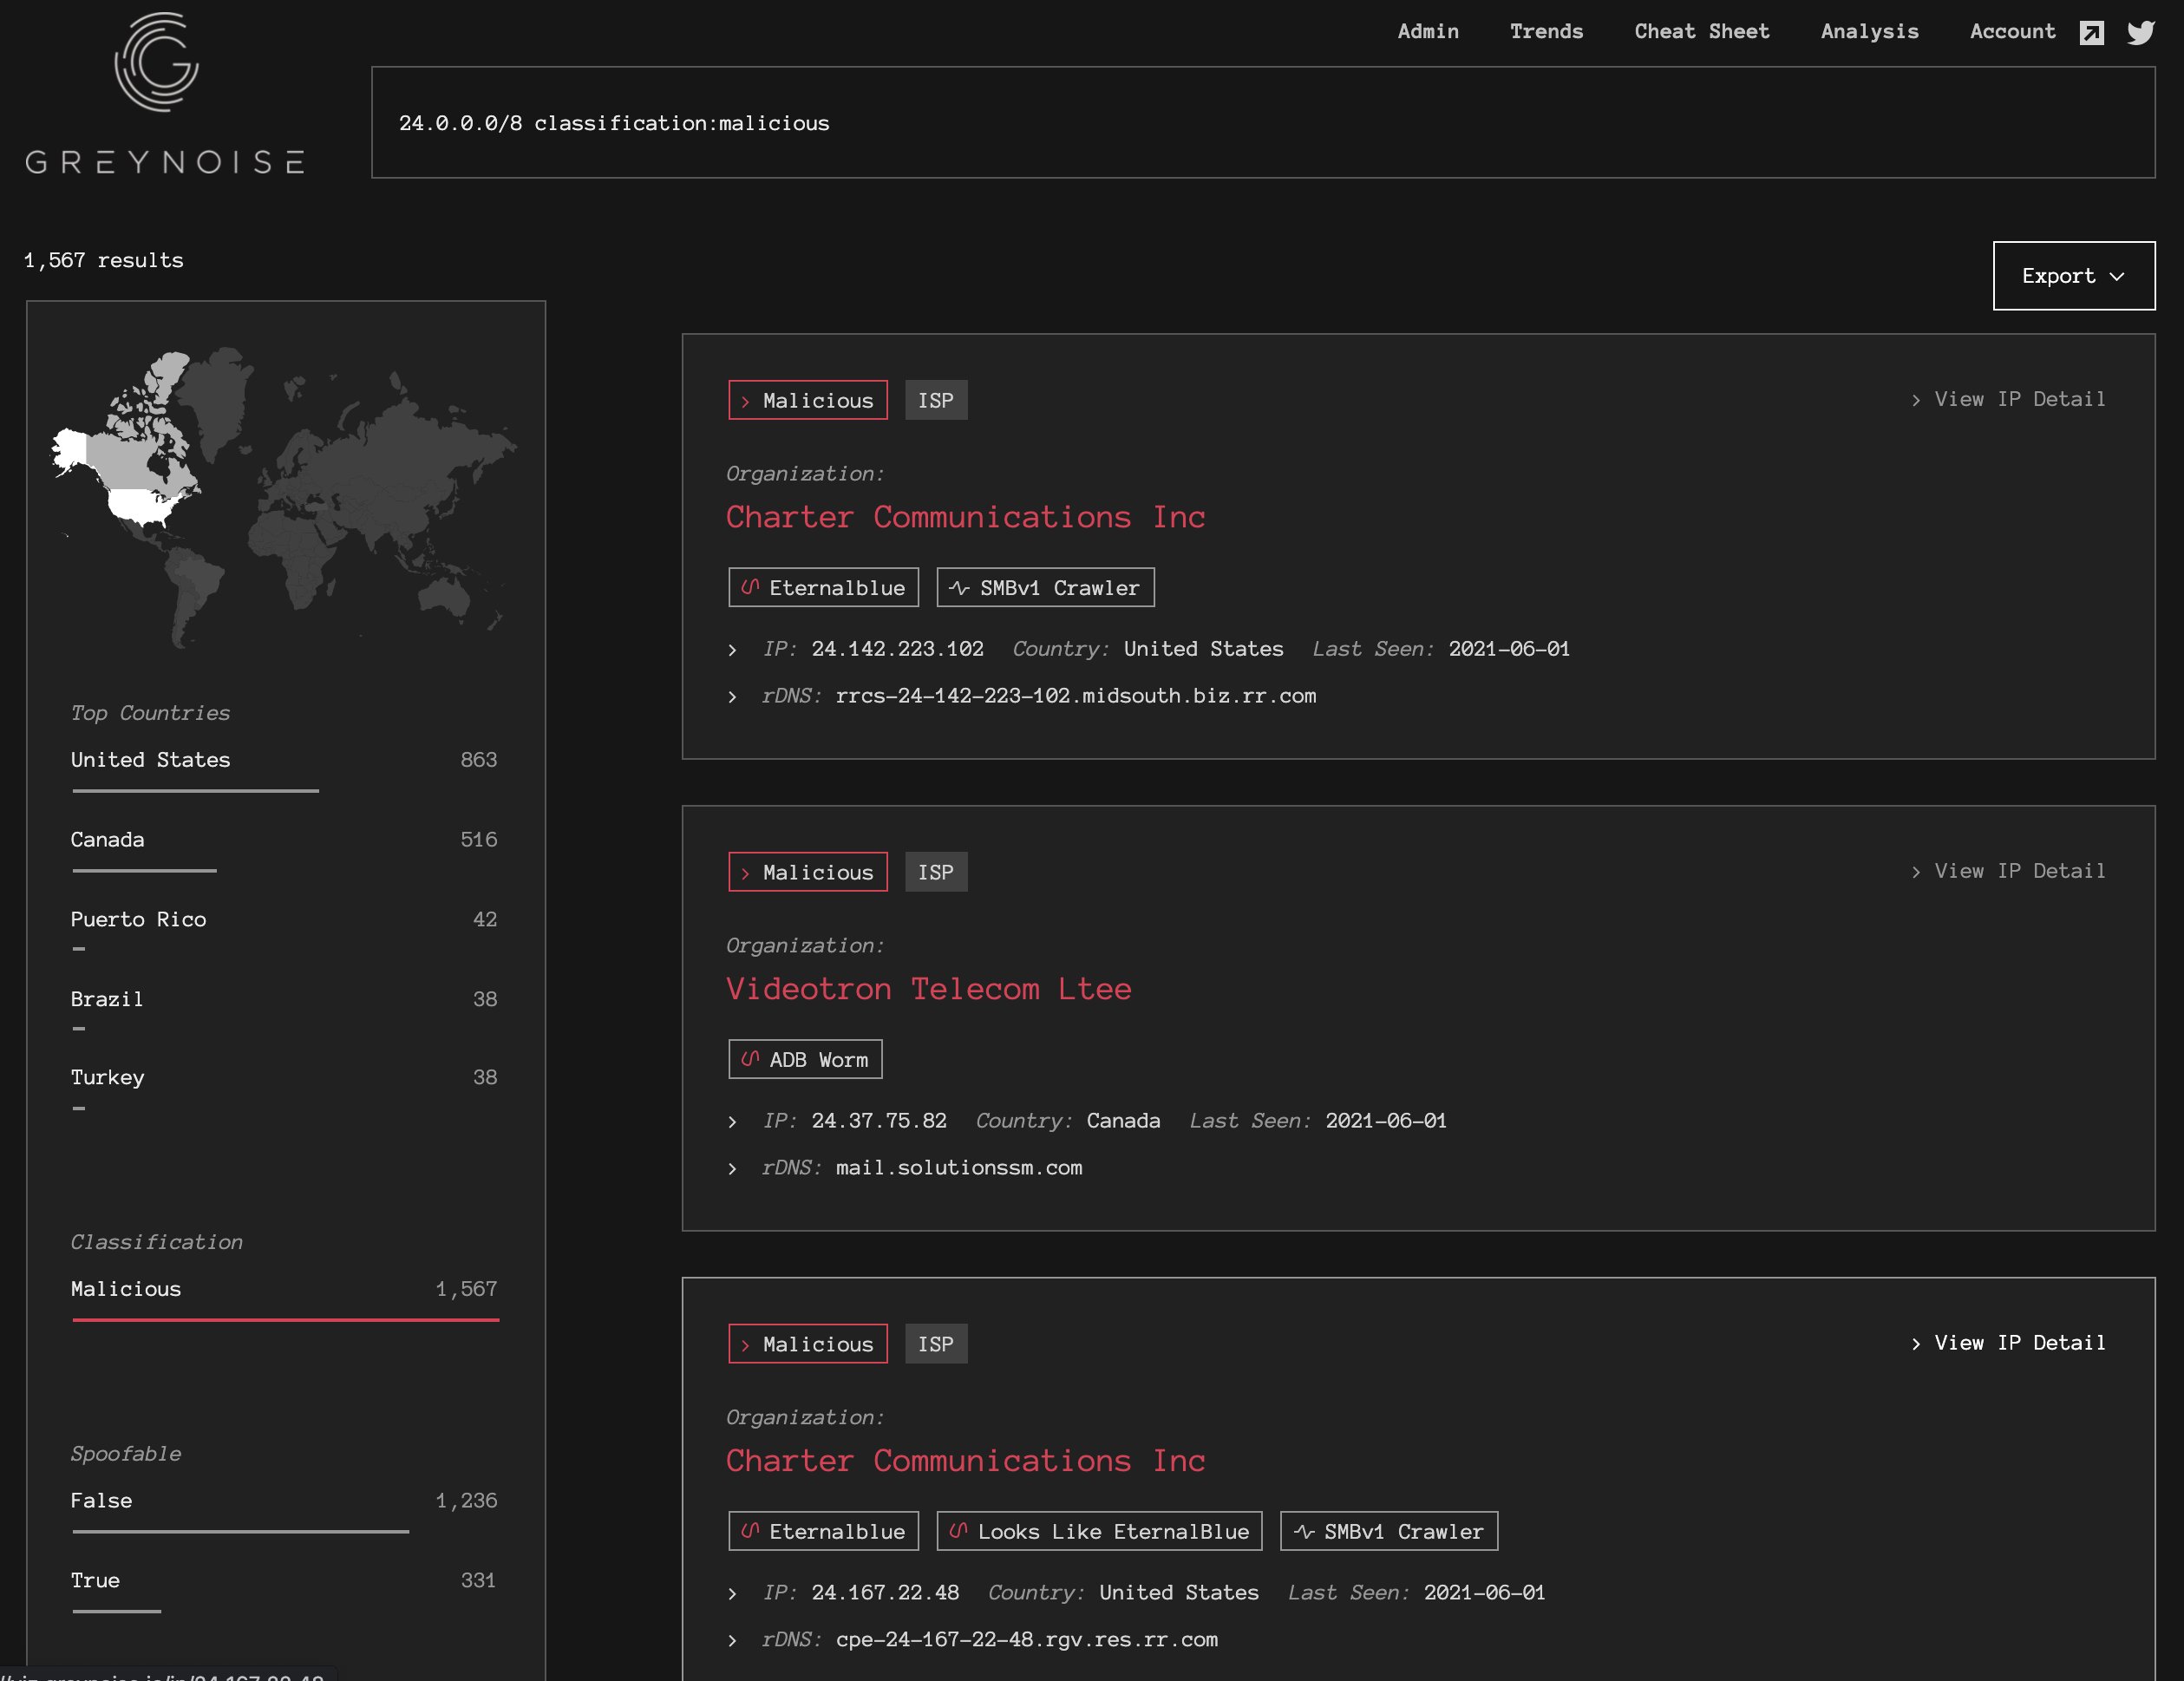
Task: Open the Twitter bird icon link
Action: point(2141,33)
